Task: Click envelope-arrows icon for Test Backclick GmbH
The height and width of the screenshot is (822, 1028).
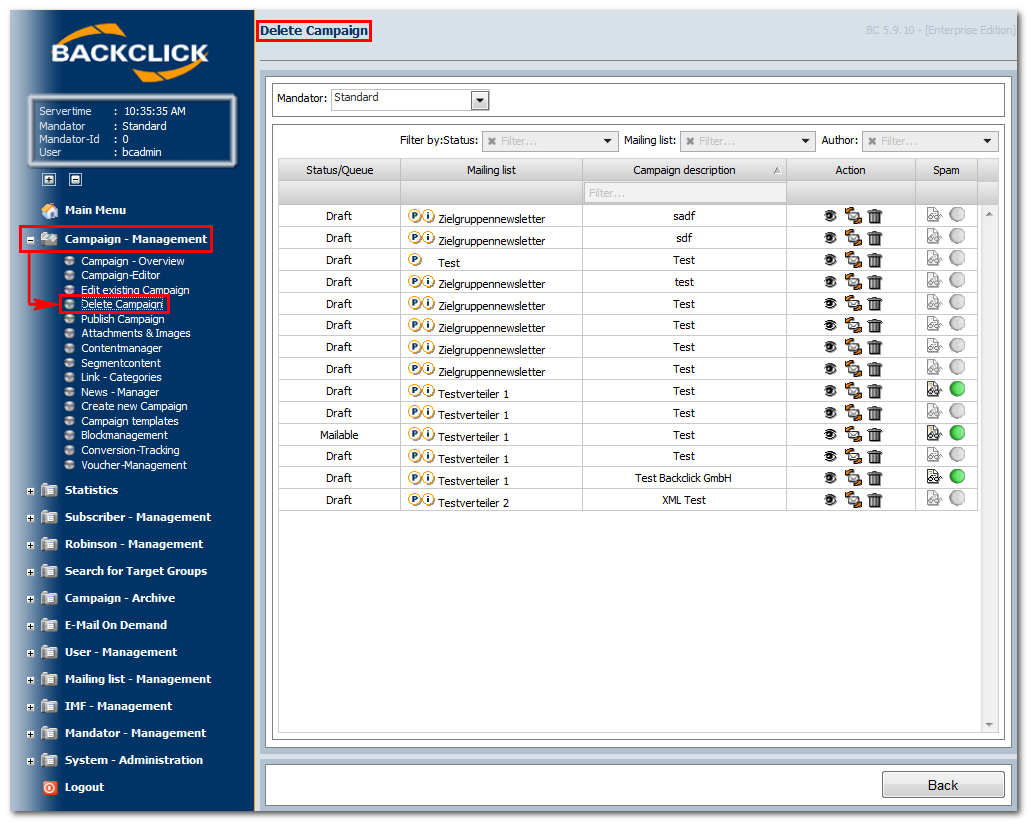Action: [x=852, y=478]
